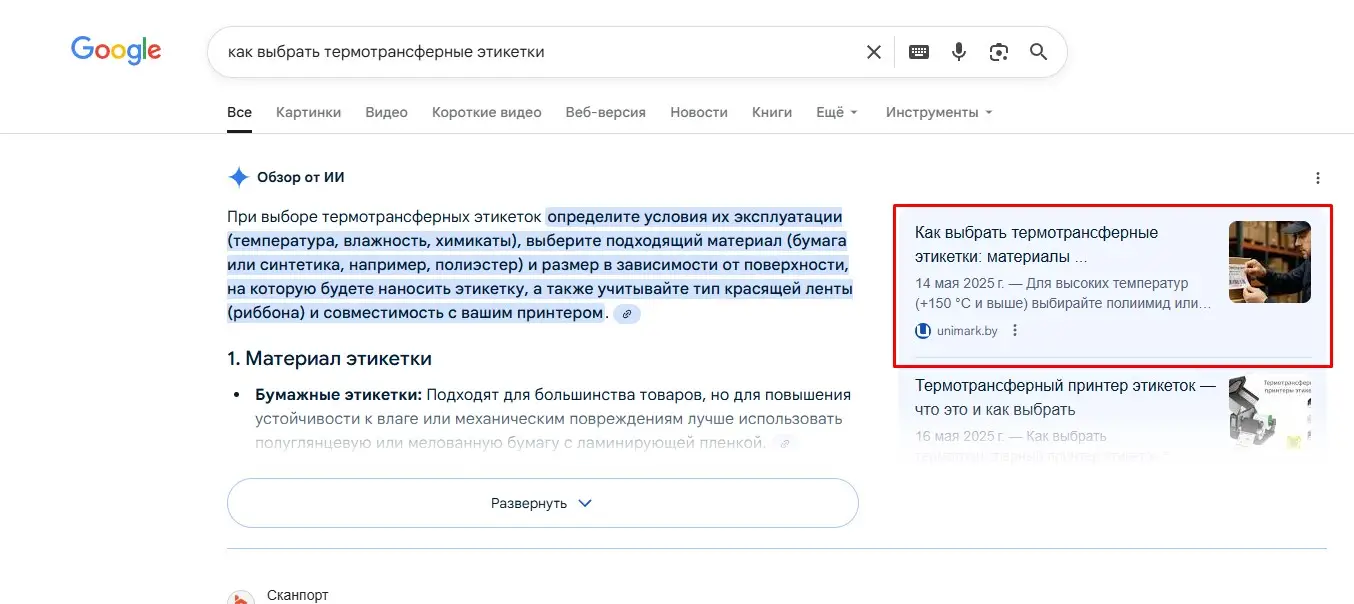
Task: Open the unimark.by article on choosing labels
Action: 1036,244
